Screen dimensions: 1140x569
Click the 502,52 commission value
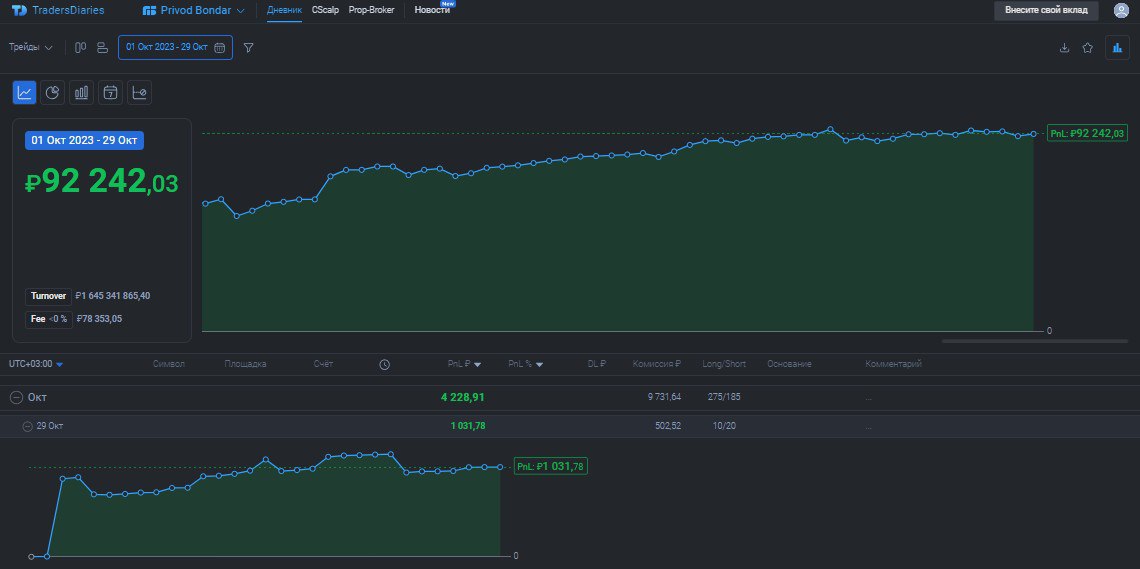tap(667, 426)
